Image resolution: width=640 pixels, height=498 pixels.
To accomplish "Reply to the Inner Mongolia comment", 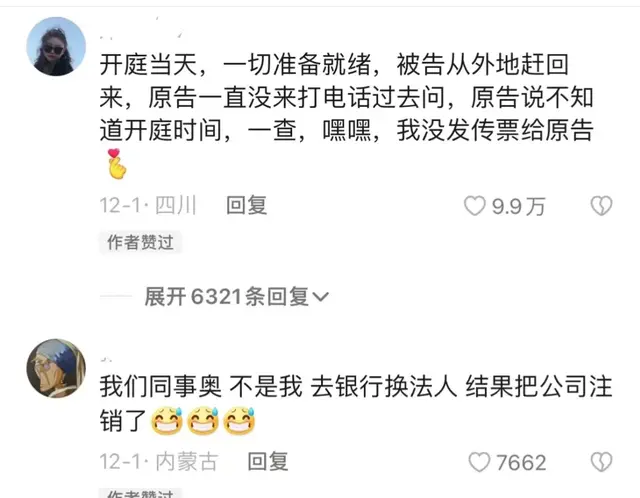I will coord(268,462).
